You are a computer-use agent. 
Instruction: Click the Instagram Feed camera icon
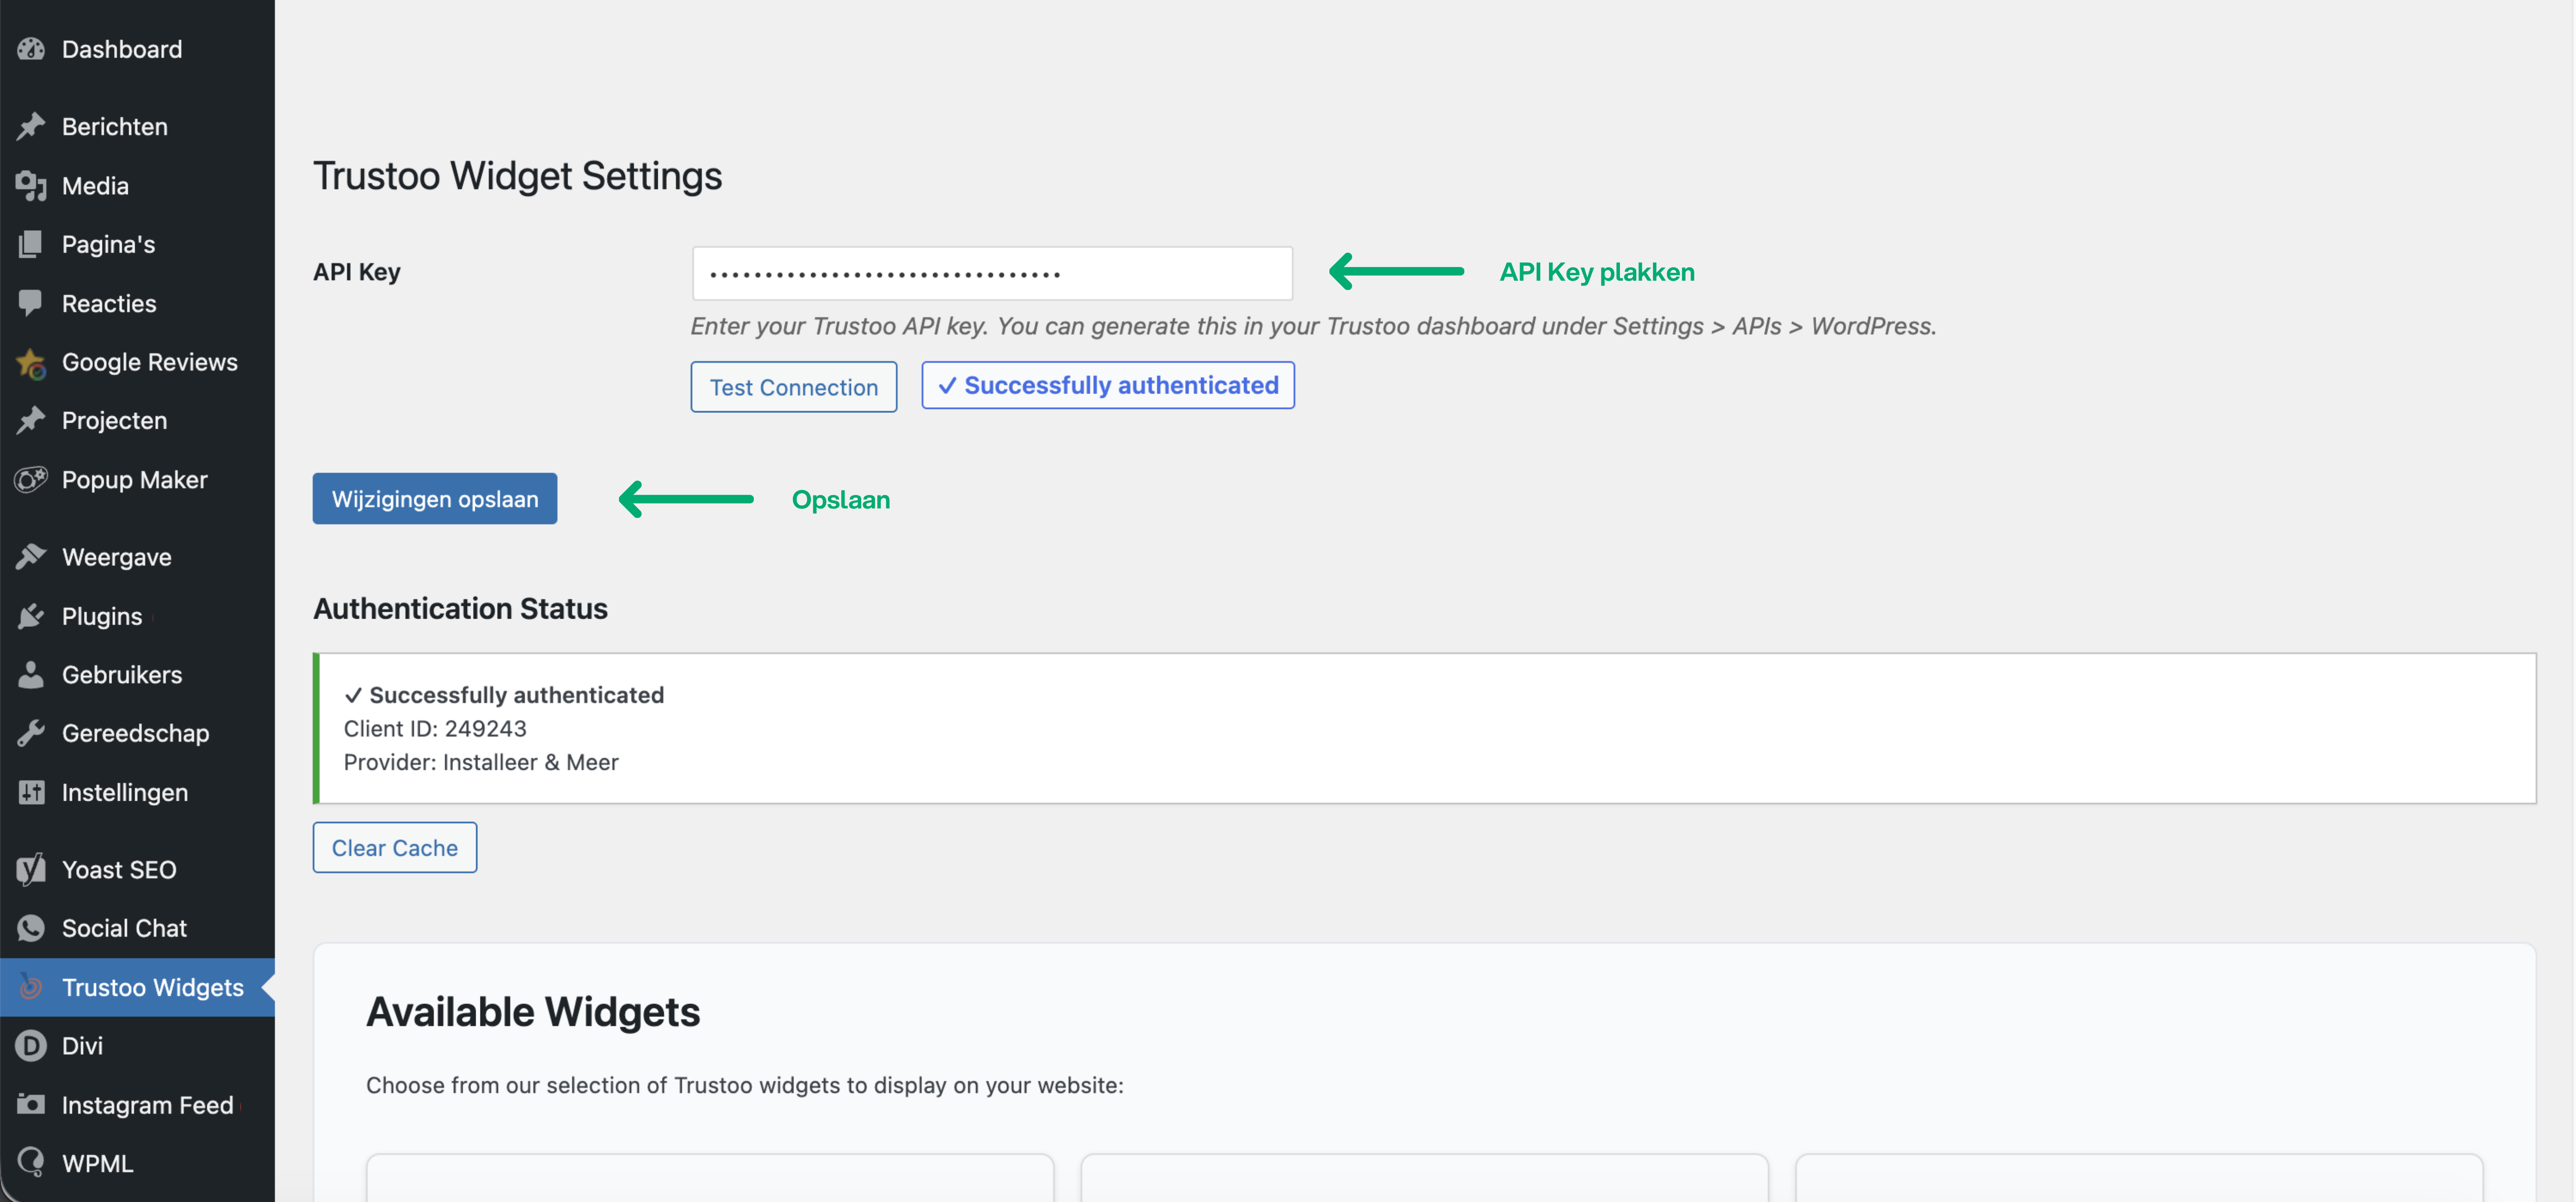tap(31, 1104)
